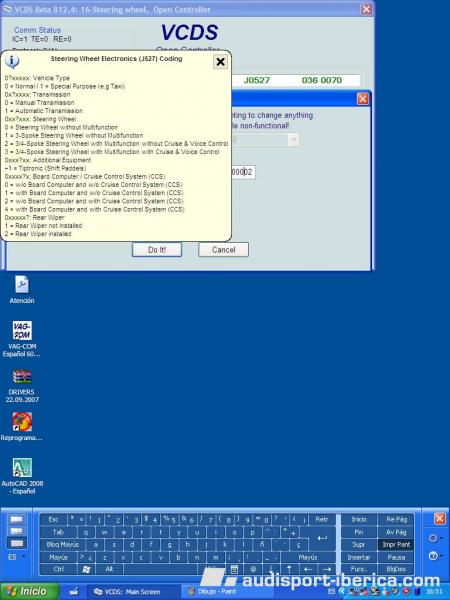Open the on-screen keyboard help question icon
The image size is (450, 600).
point(433,556)
